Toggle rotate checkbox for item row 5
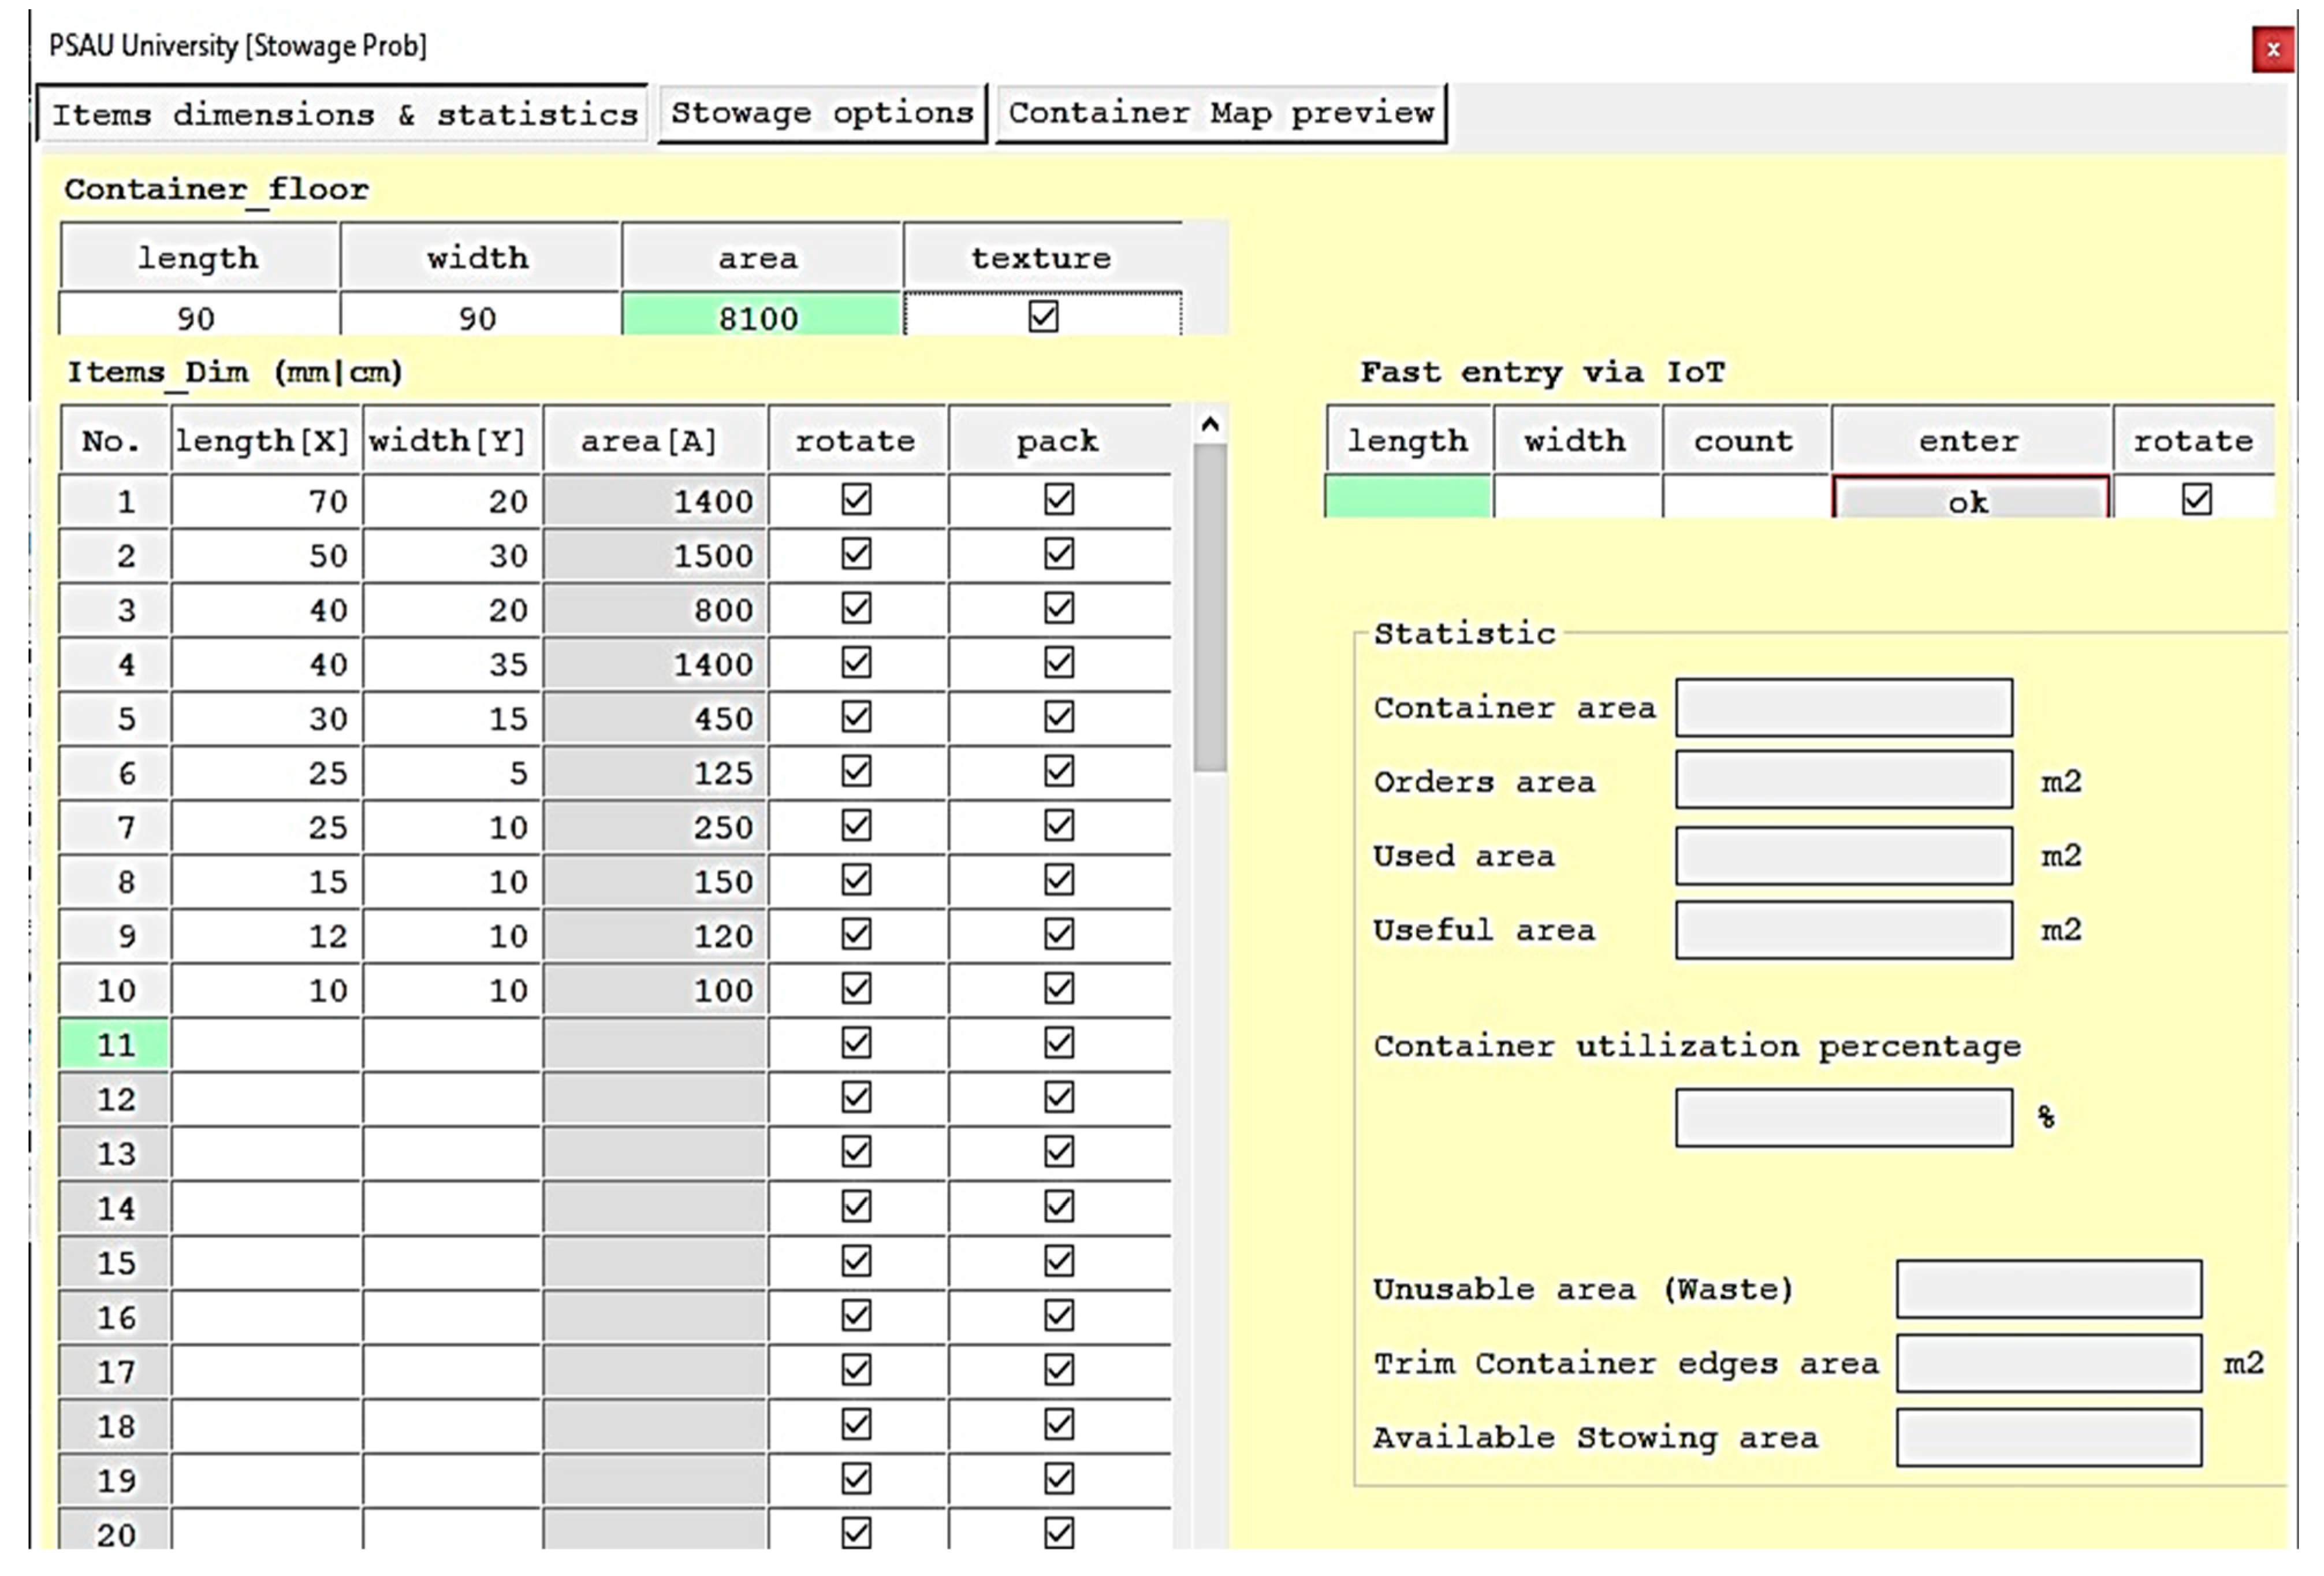This screenshot has width=2324, height=1576. [856, 717]
